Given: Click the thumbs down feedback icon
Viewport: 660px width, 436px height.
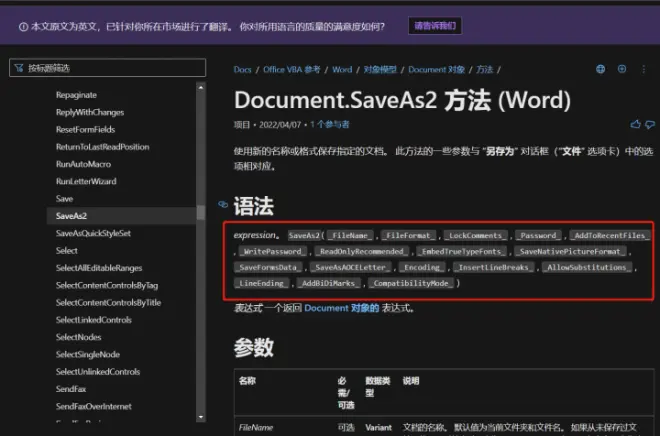Looking at the screenshot, I should coord(650,125).
